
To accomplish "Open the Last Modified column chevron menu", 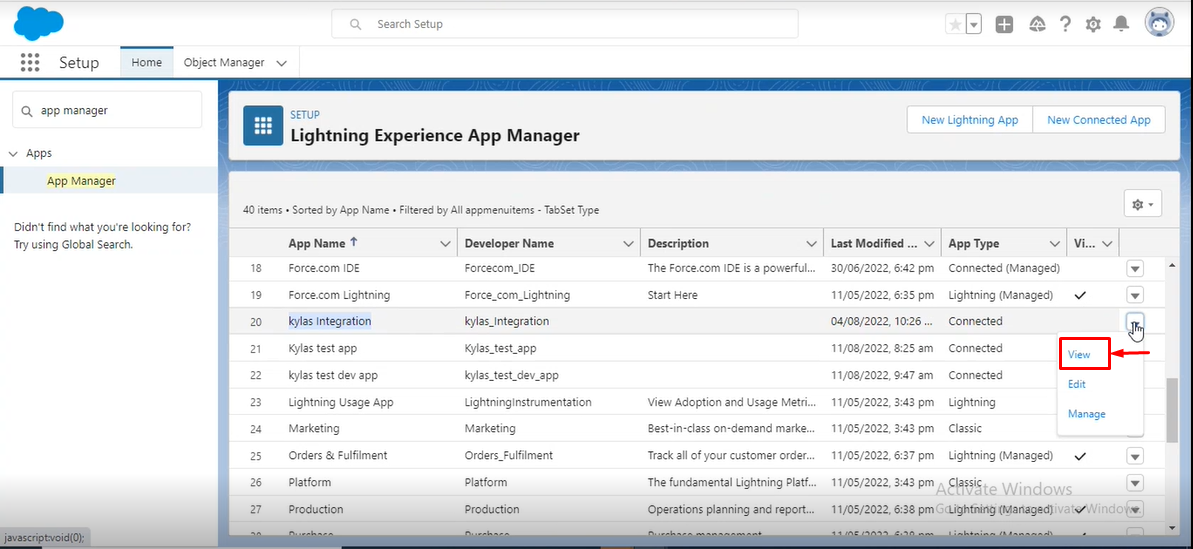I will 929,244.
